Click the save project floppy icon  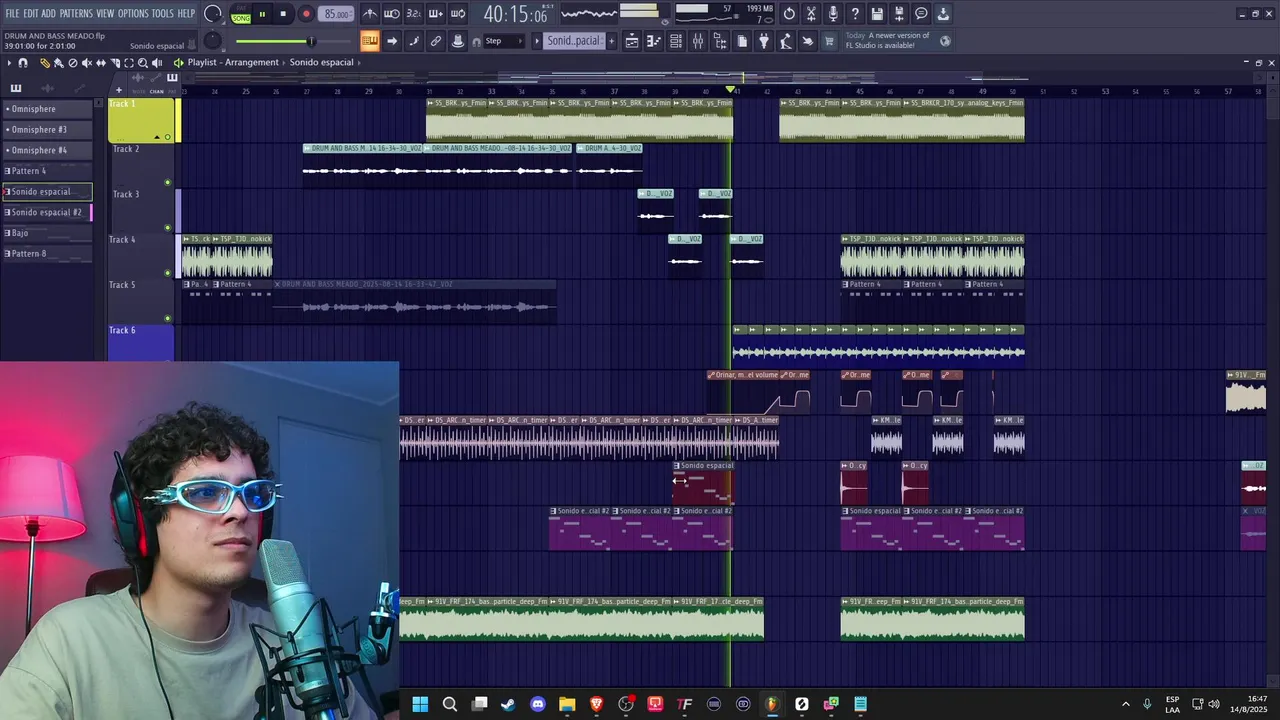877,14
